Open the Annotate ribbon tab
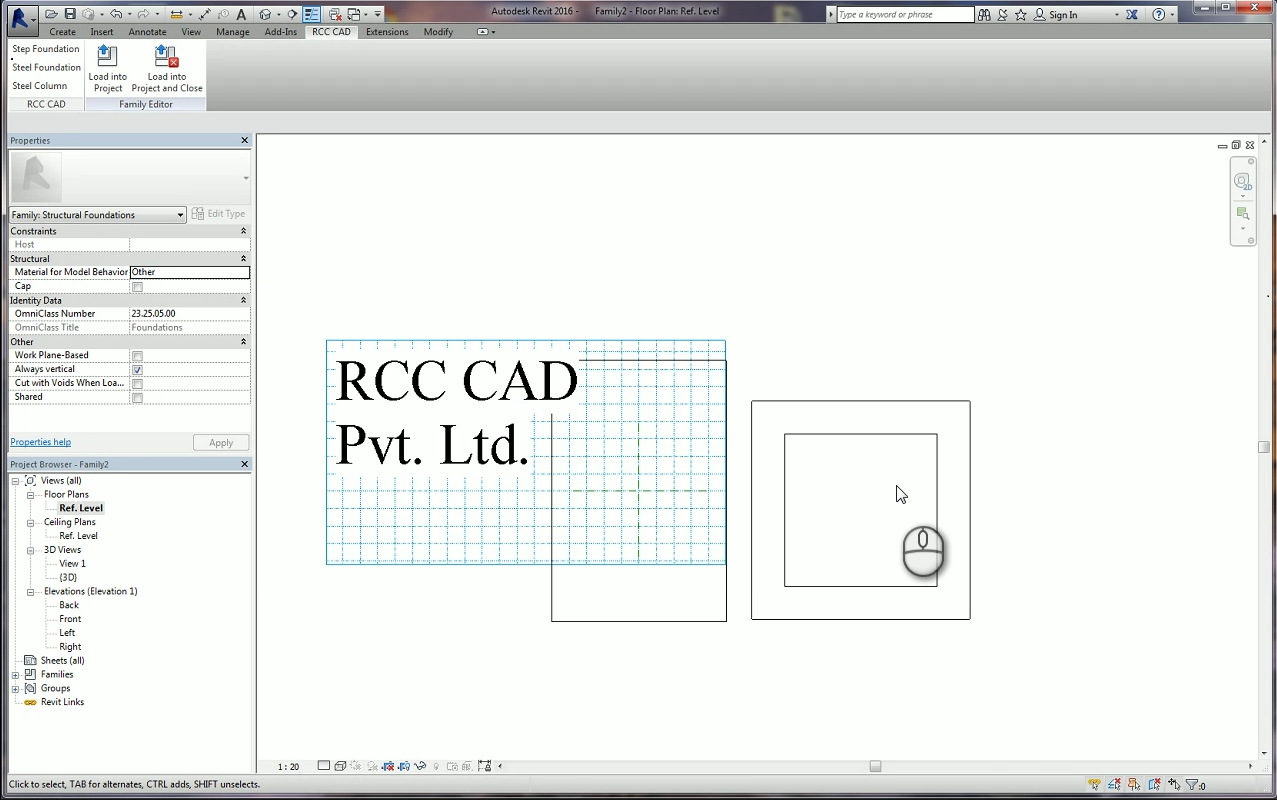Viewport: 1277px width, 800px height. tap(147, 31)
